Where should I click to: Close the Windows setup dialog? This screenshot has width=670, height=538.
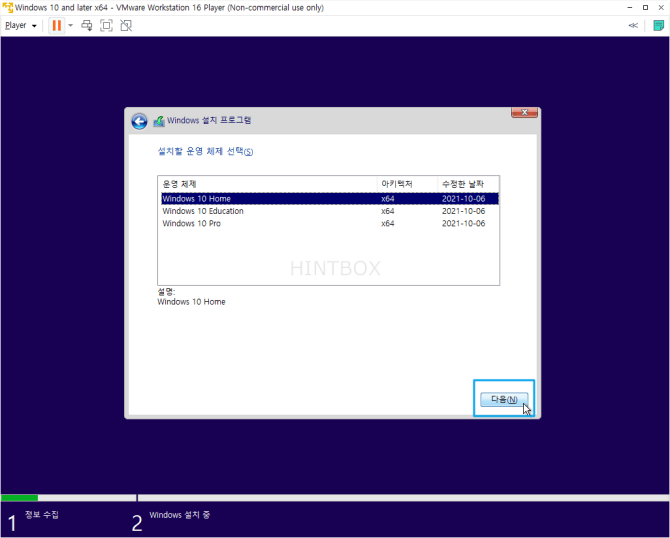[x=524, y=112]
